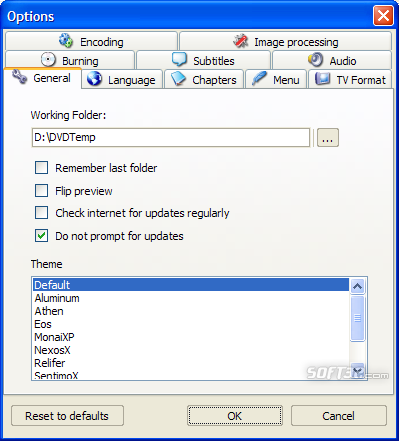Select the Default theme
This screenshot has height=441, width=399.
[x=191, y=285]
